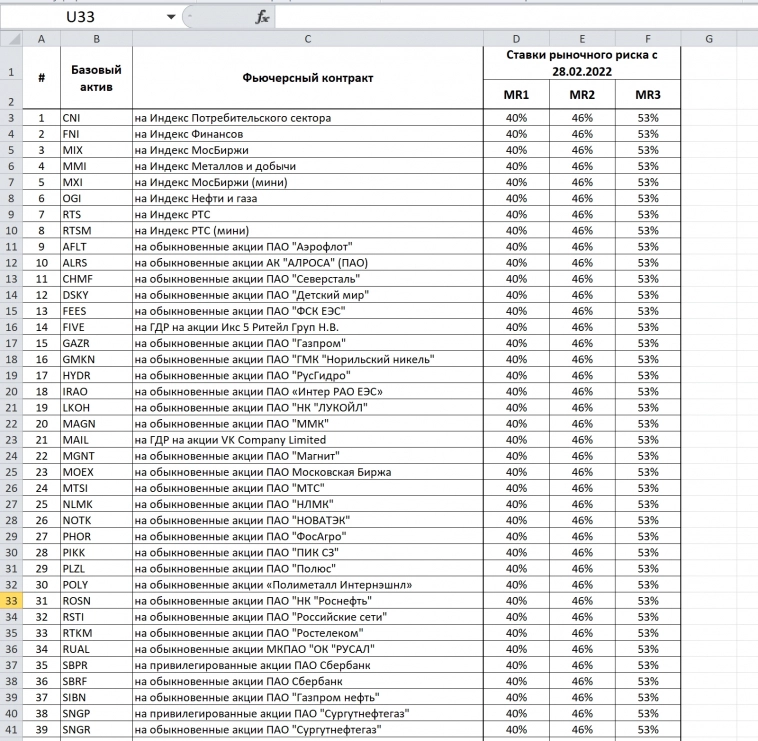Click the "Базовый актив" header cell
758x741 pixels.
click(96, 78)
